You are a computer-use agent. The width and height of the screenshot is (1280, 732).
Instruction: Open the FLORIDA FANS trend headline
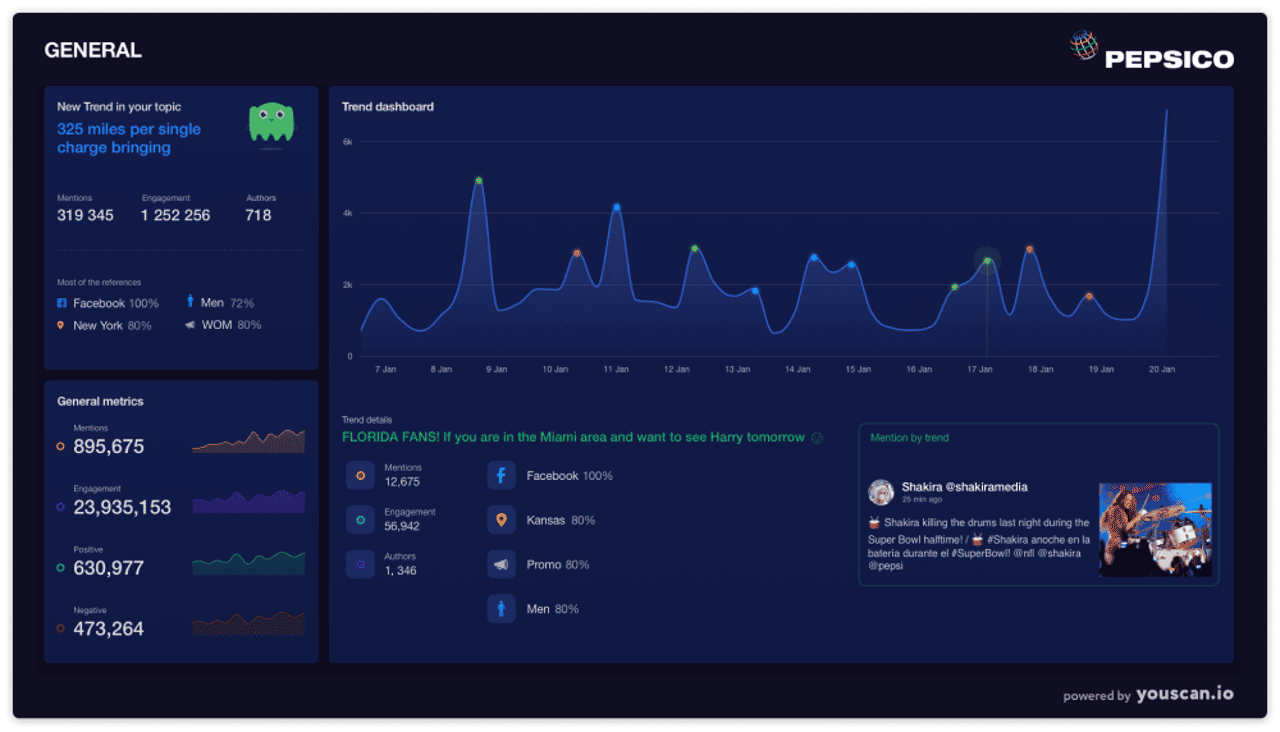(x=573, y=437)
